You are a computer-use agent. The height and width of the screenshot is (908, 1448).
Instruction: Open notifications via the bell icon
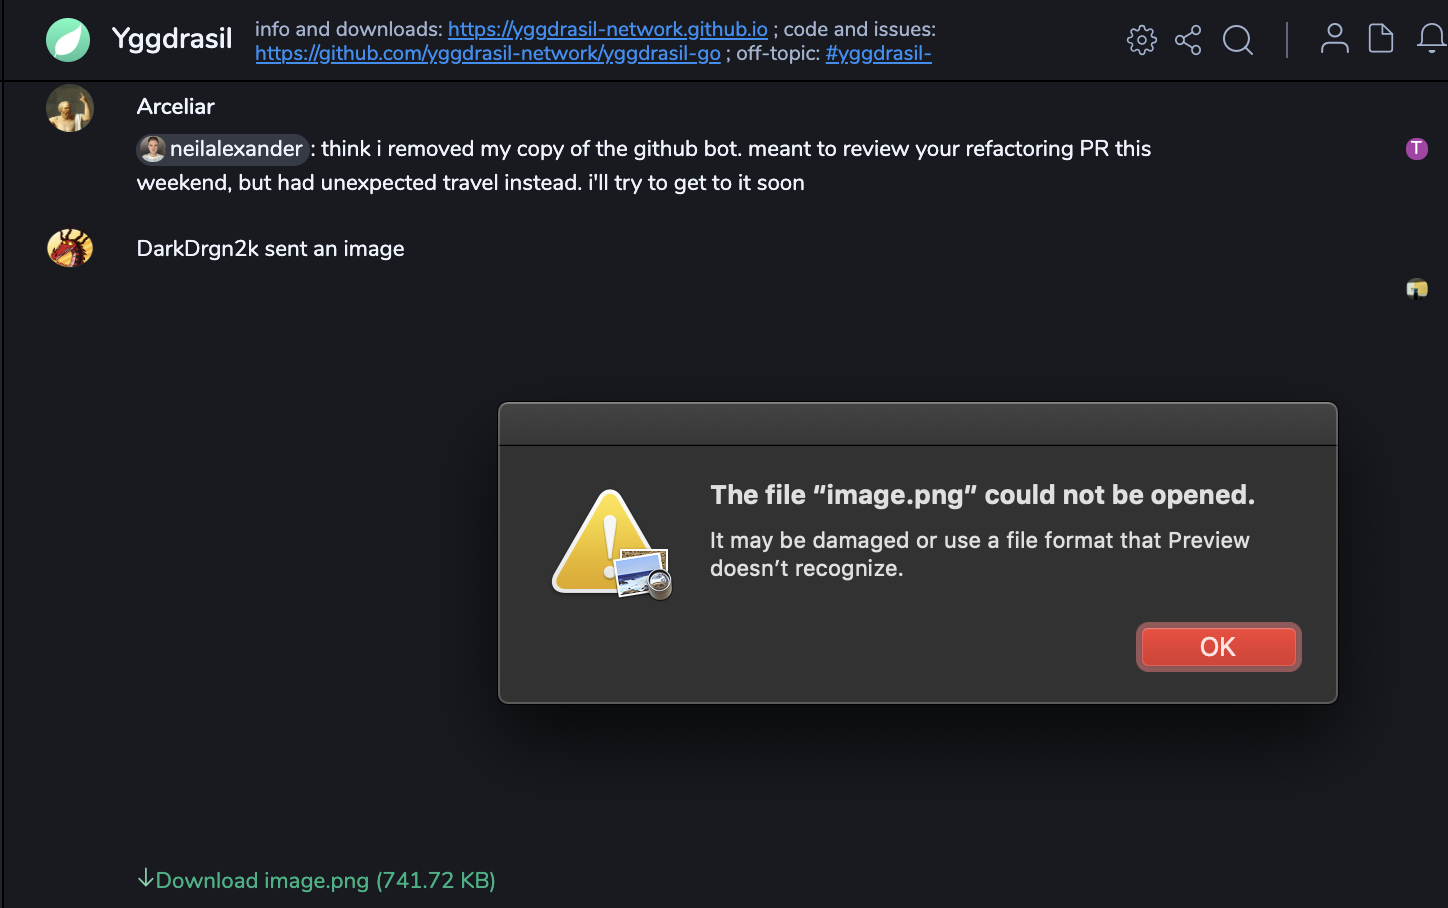click(x=1428, y=40)
